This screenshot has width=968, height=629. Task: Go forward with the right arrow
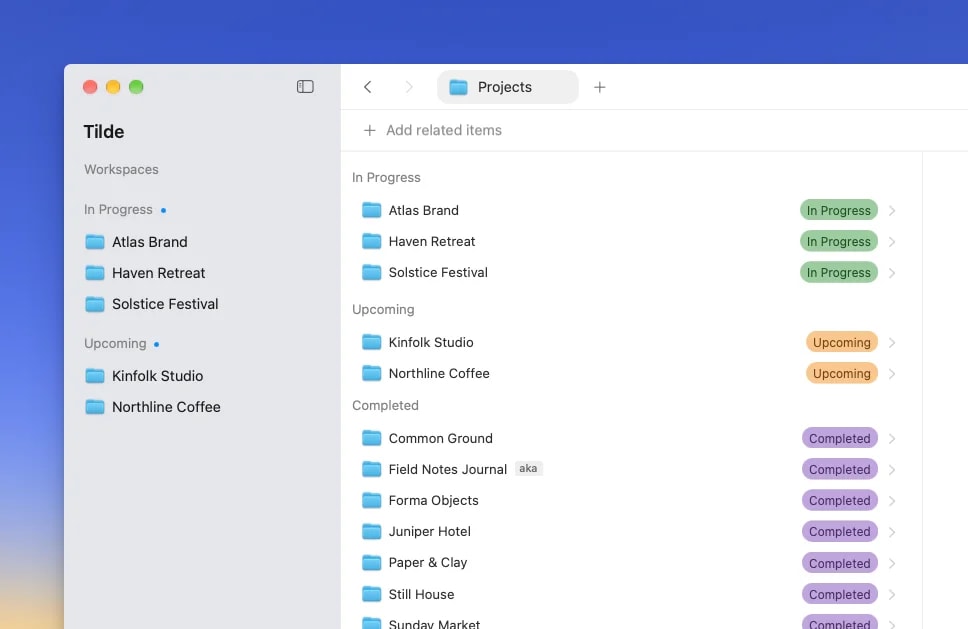tap(409, 87)
